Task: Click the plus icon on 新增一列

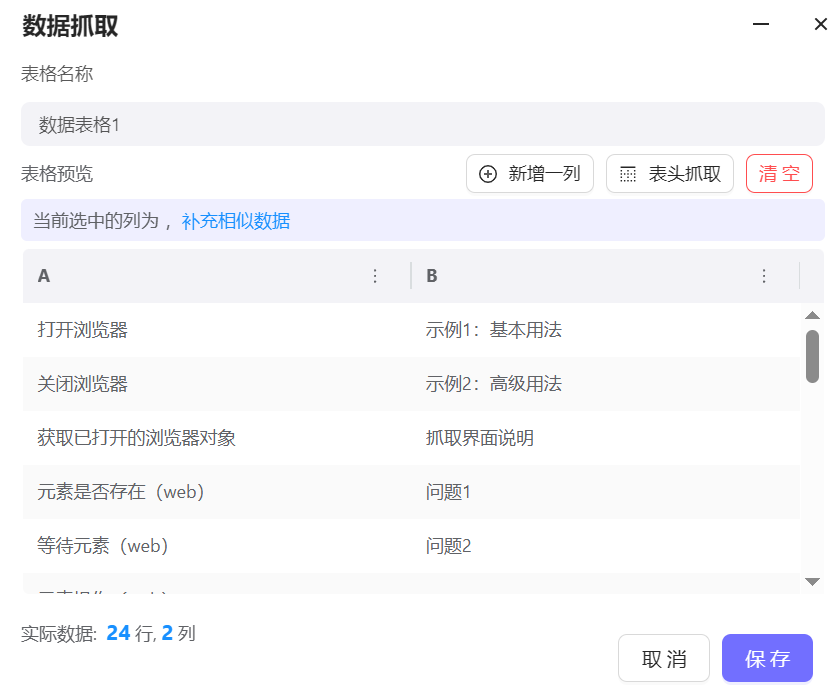Action: pyautogui.click(x=488, y=174)
